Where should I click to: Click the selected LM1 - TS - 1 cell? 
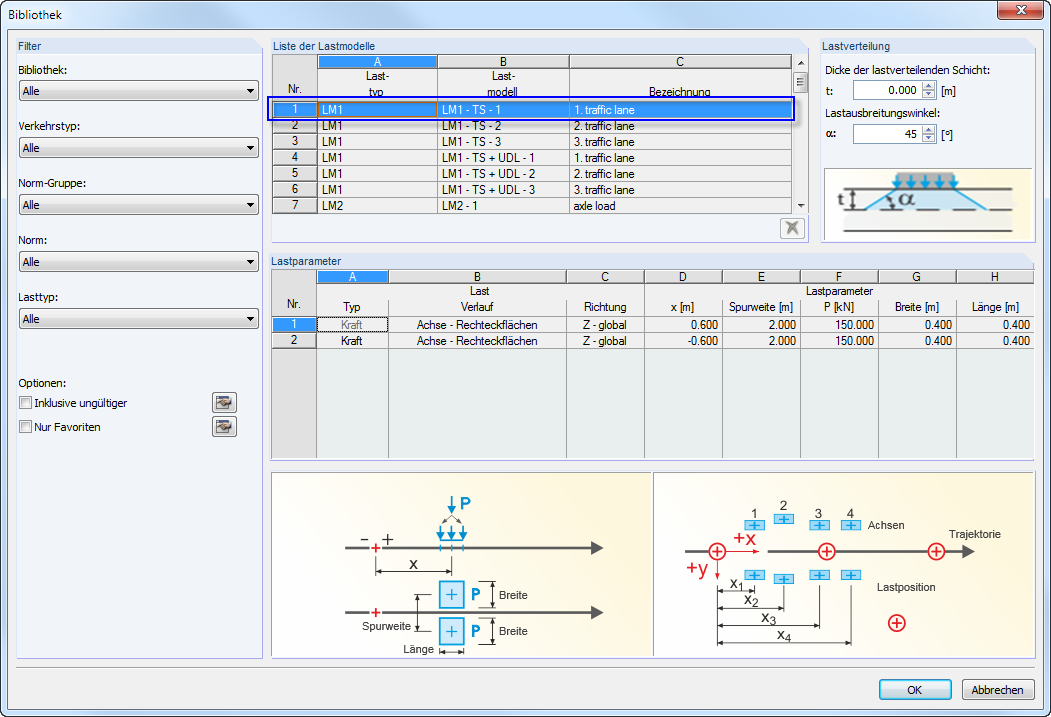coord(503,110)
